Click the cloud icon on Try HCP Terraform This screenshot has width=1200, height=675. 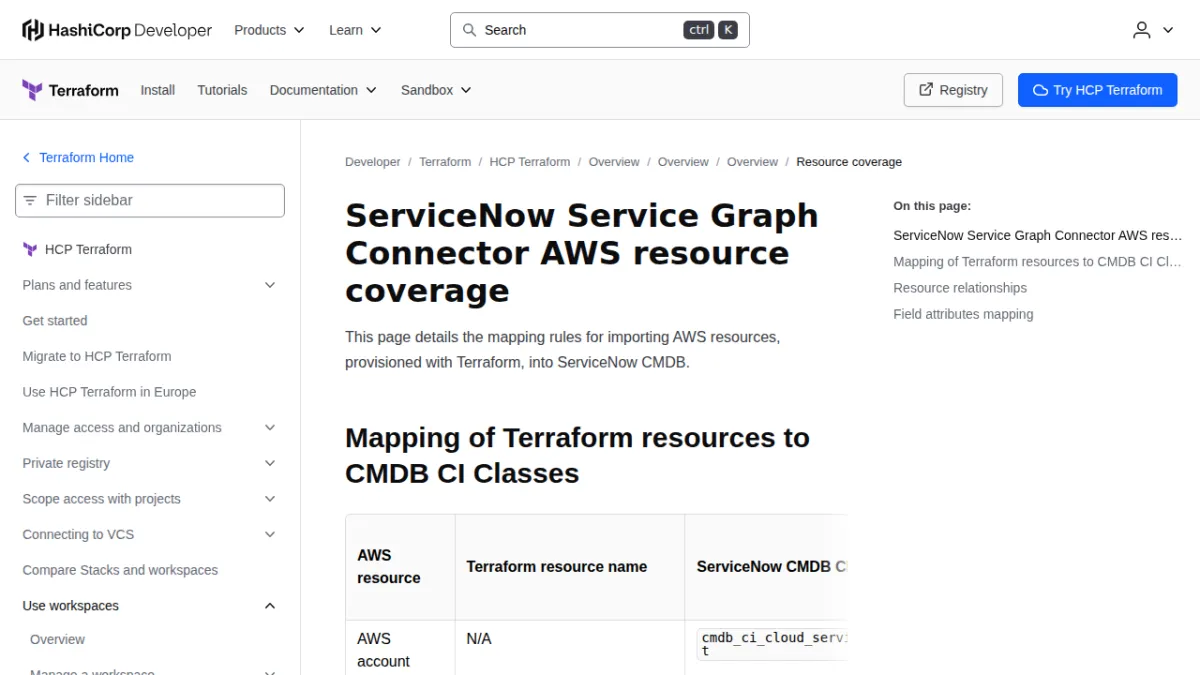point(1040,90)
